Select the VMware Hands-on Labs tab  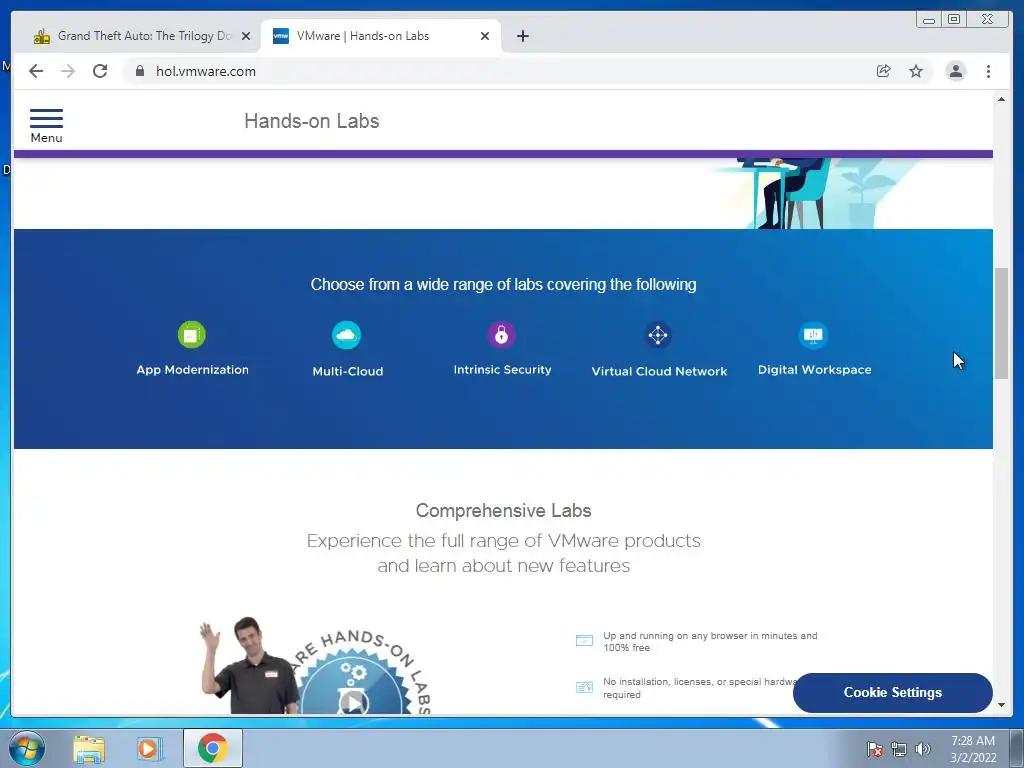tap(381, 36)
